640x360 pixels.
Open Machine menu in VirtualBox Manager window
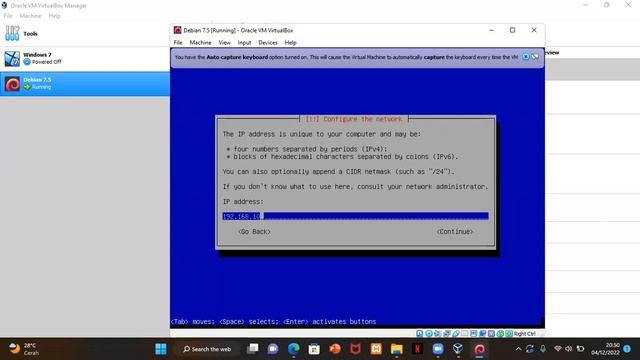click(30, 16)
